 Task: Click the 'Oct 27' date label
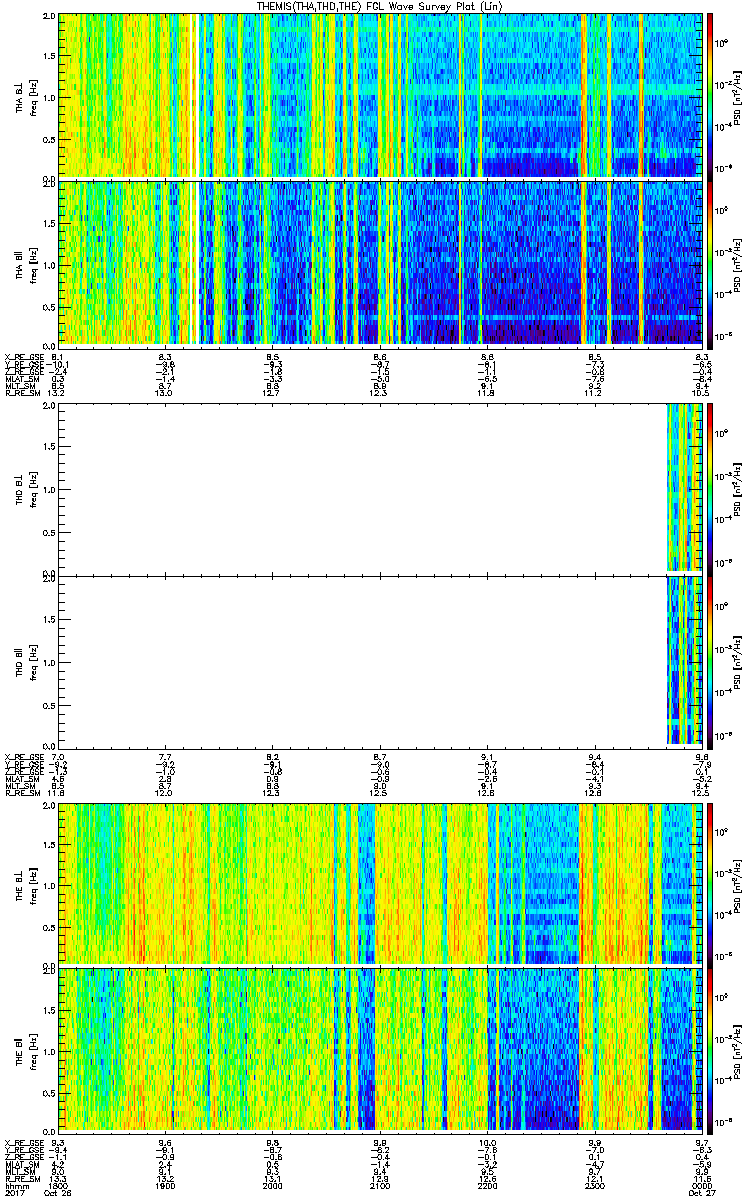(703, 1192)
